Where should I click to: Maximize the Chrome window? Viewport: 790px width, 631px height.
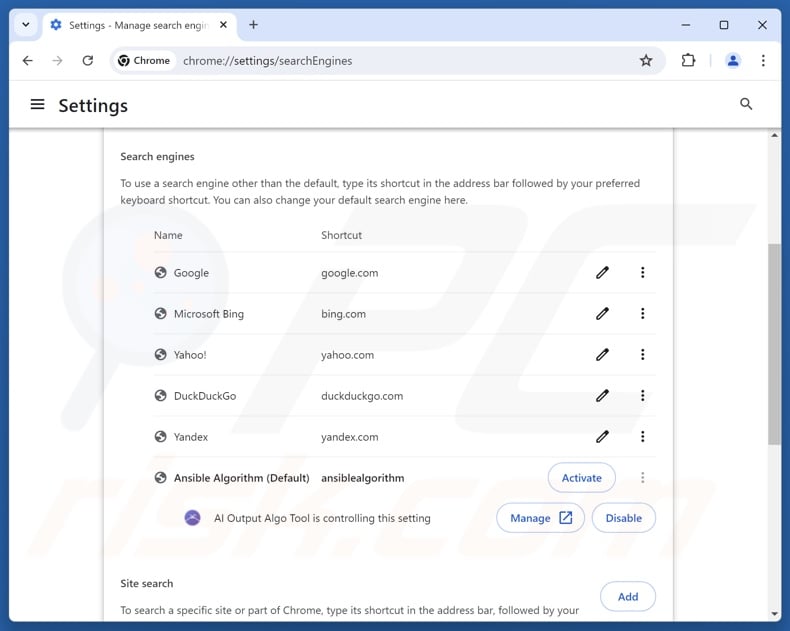click(x=724, y=25)
